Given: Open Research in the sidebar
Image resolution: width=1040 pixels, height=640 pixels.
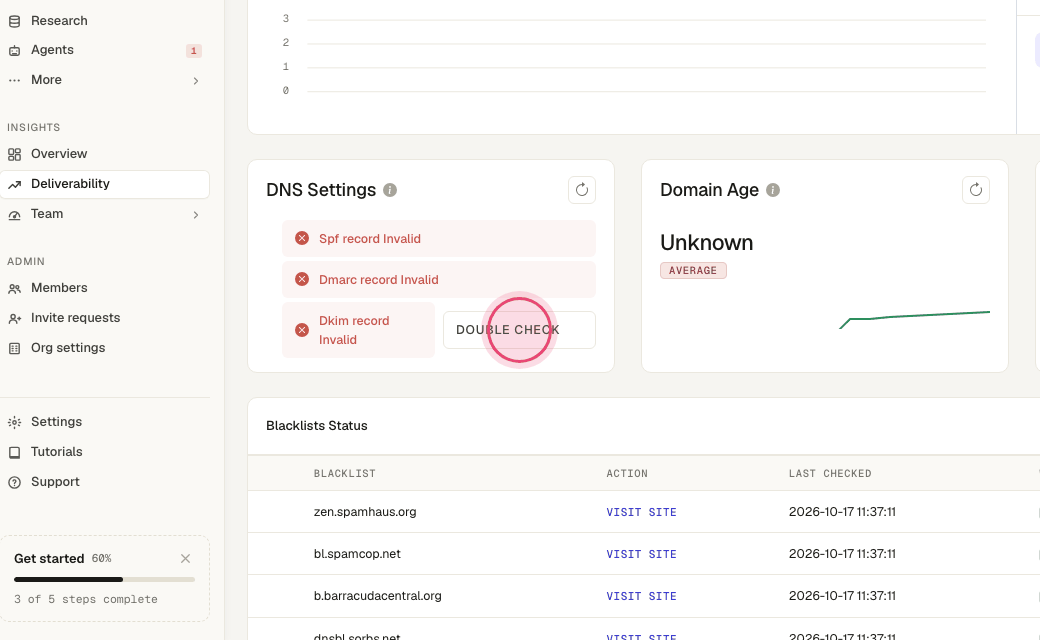Looking at the screenshot, I should tap(59, 21).
